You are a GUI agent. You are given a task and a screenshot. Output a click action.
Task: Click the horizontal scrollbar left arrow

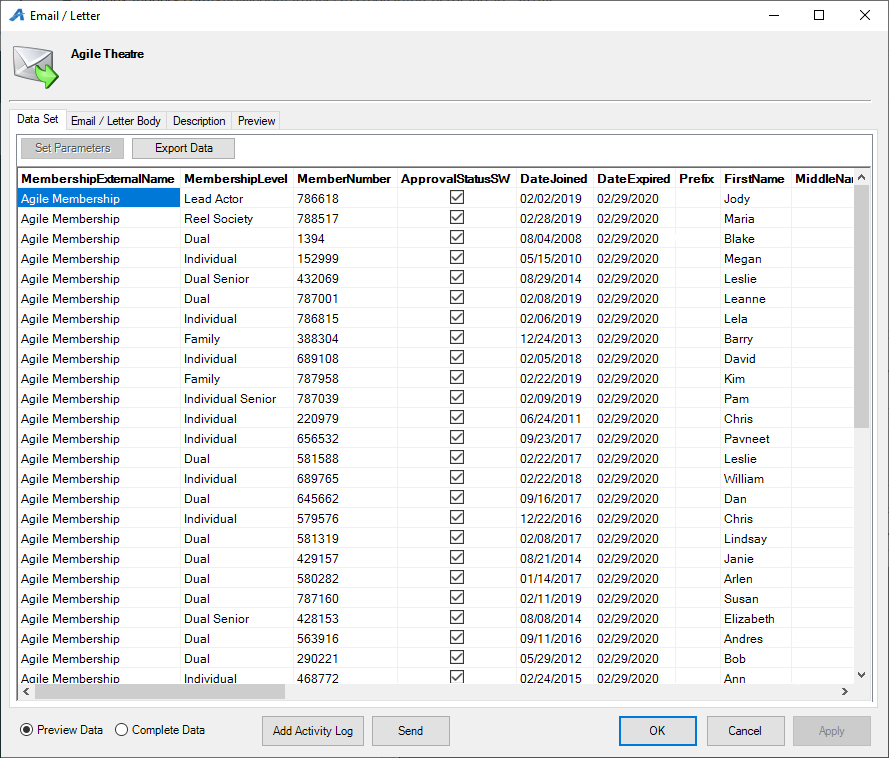click(x=26, y=692)
